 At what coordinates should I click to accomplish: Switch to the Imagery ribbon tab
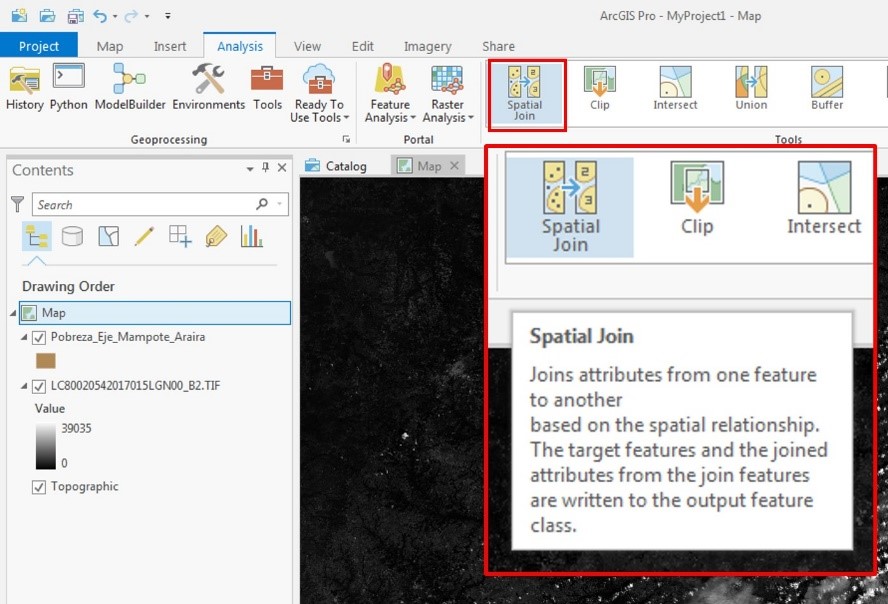[x=428, y=46]
